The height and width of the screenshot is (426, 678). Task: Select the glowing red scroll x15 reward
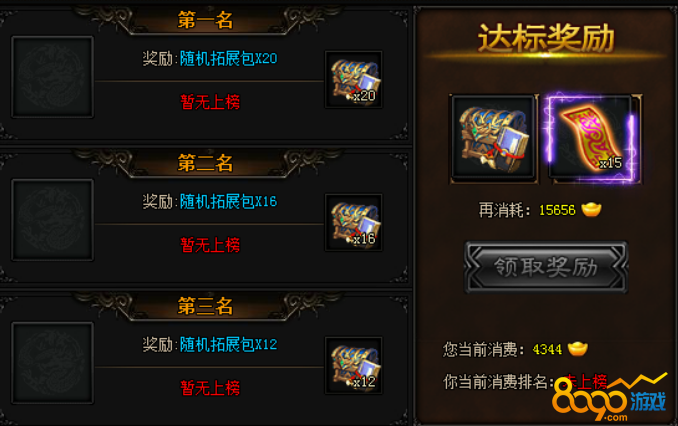click(593, 138)
